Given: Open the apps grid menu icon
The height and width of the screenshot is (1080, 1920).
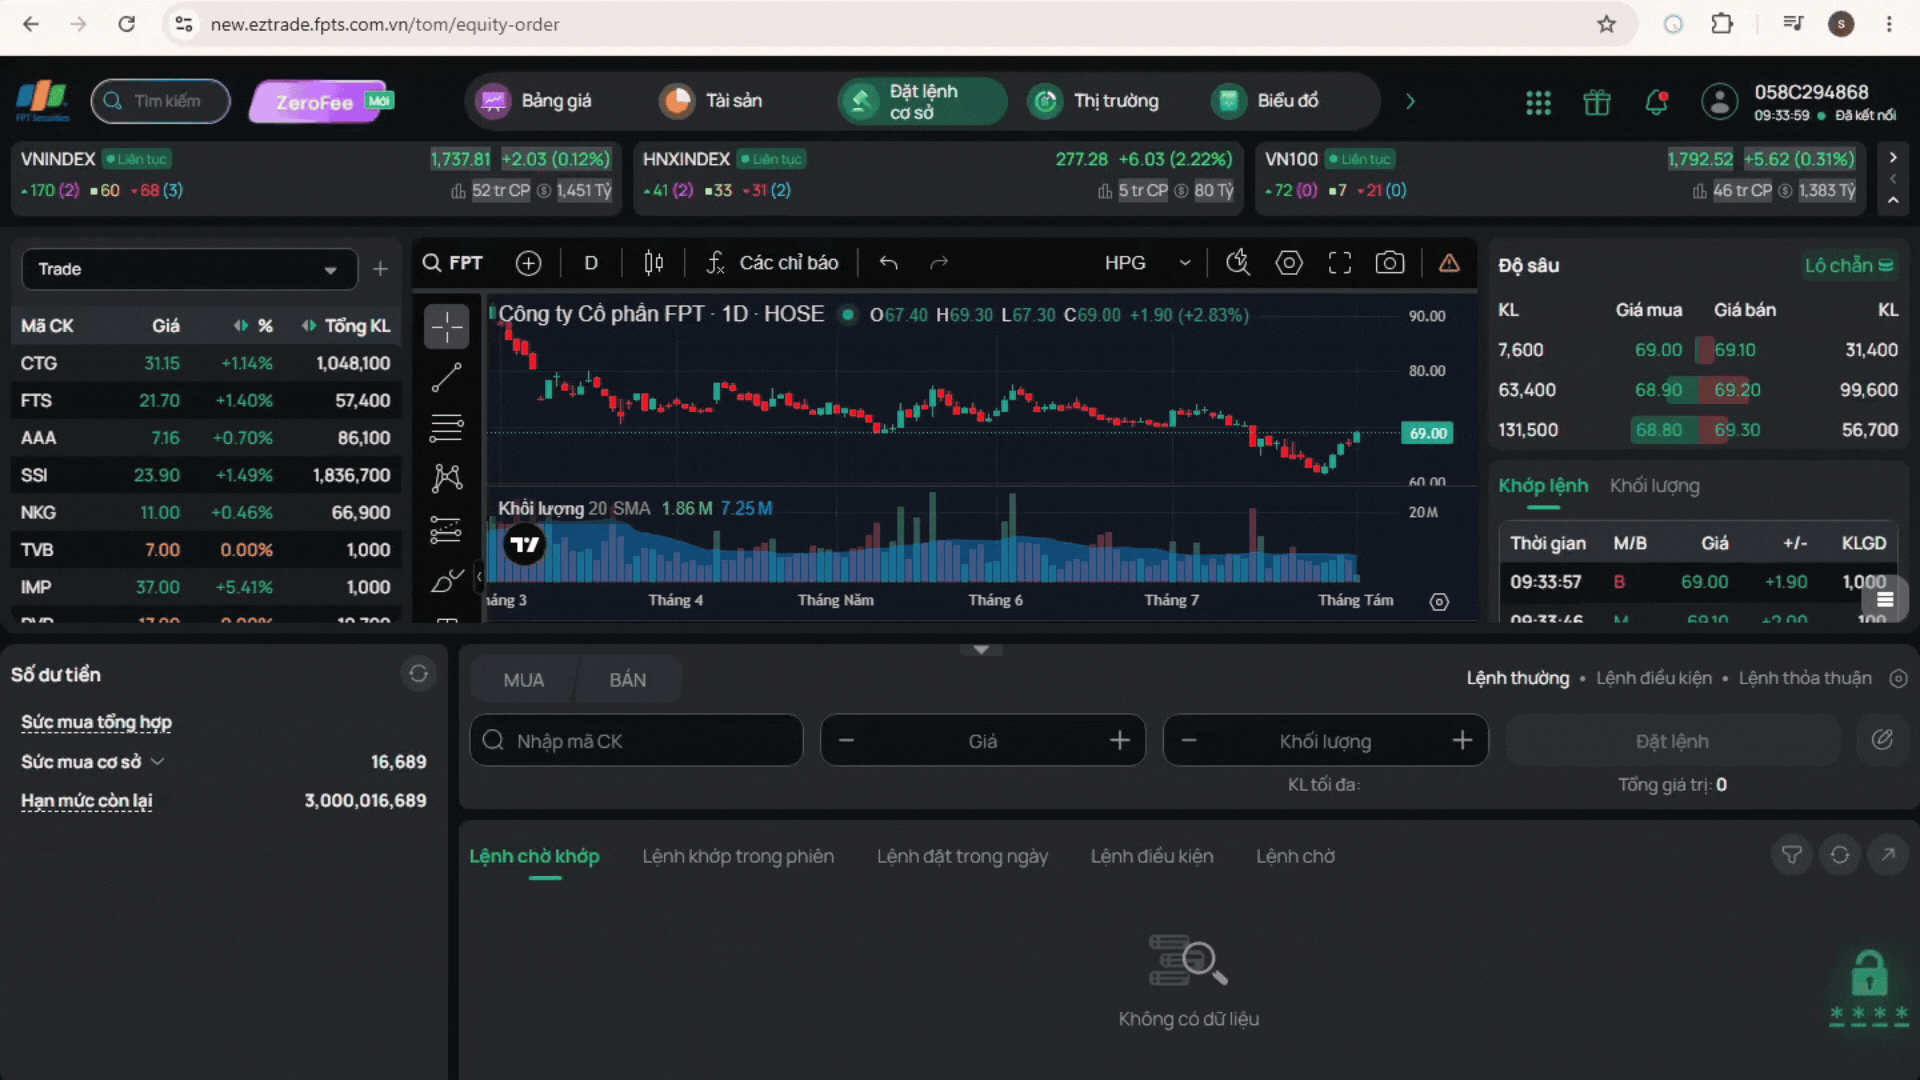Looking at the screenshot, I should [1538, 102].
